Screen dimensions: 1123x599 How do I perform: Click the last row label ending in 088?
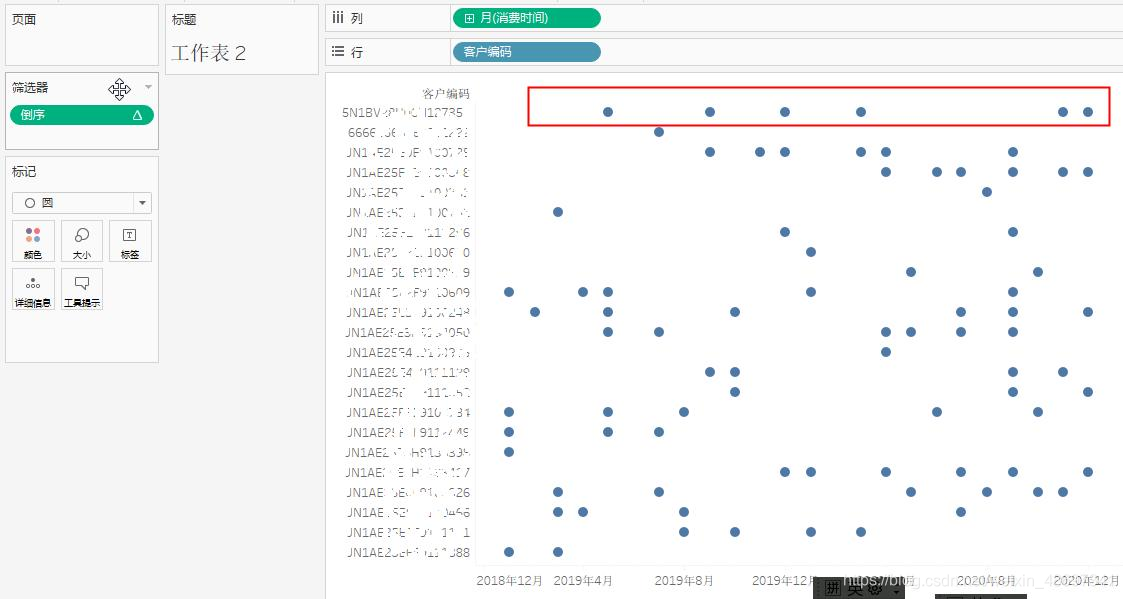(408, 552)
